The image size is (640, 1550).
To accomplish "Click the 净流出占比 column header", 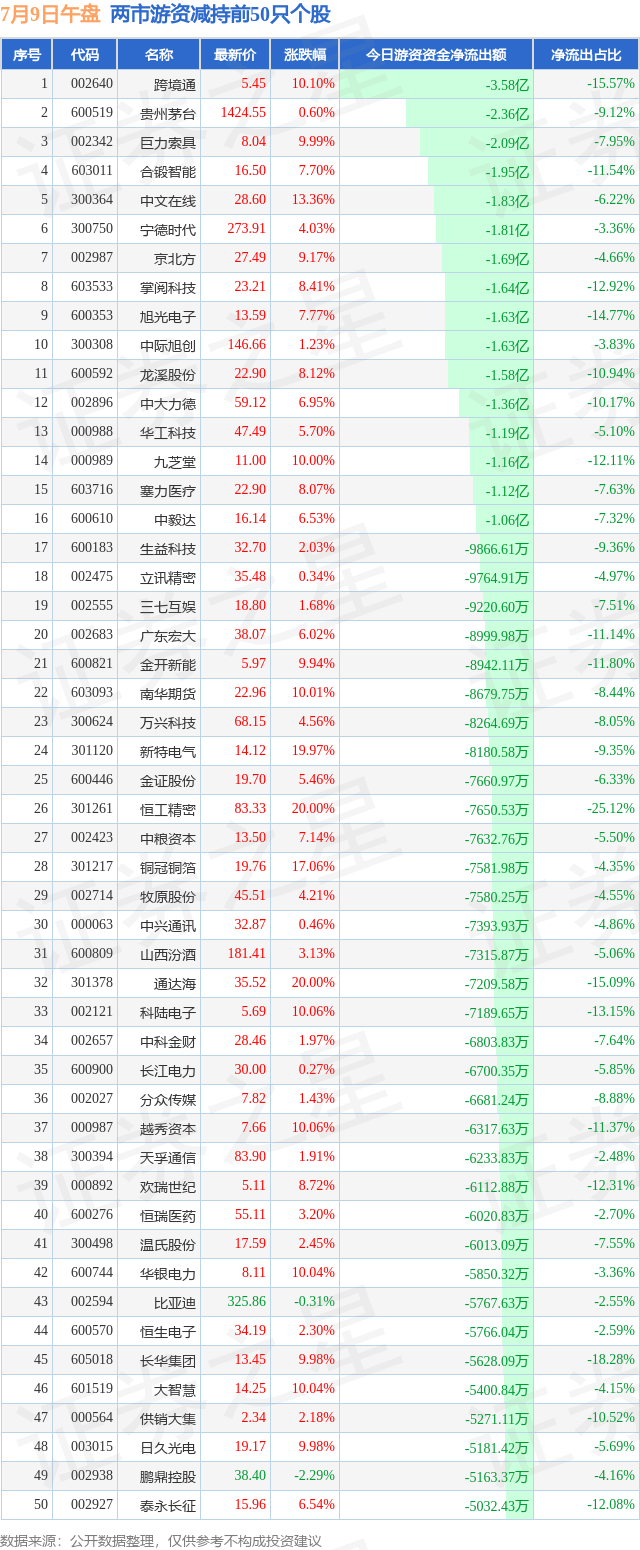I will pyautogui.click(x=586, y=55).
